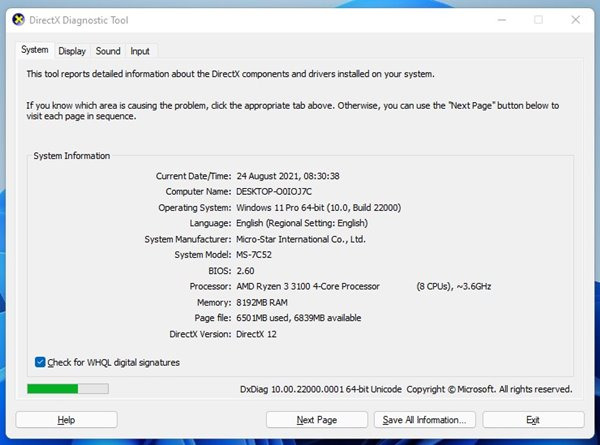Minimize the DirectX Diagnostic Tool window
The image size is (600, 445).
click(x=502, y=20)
